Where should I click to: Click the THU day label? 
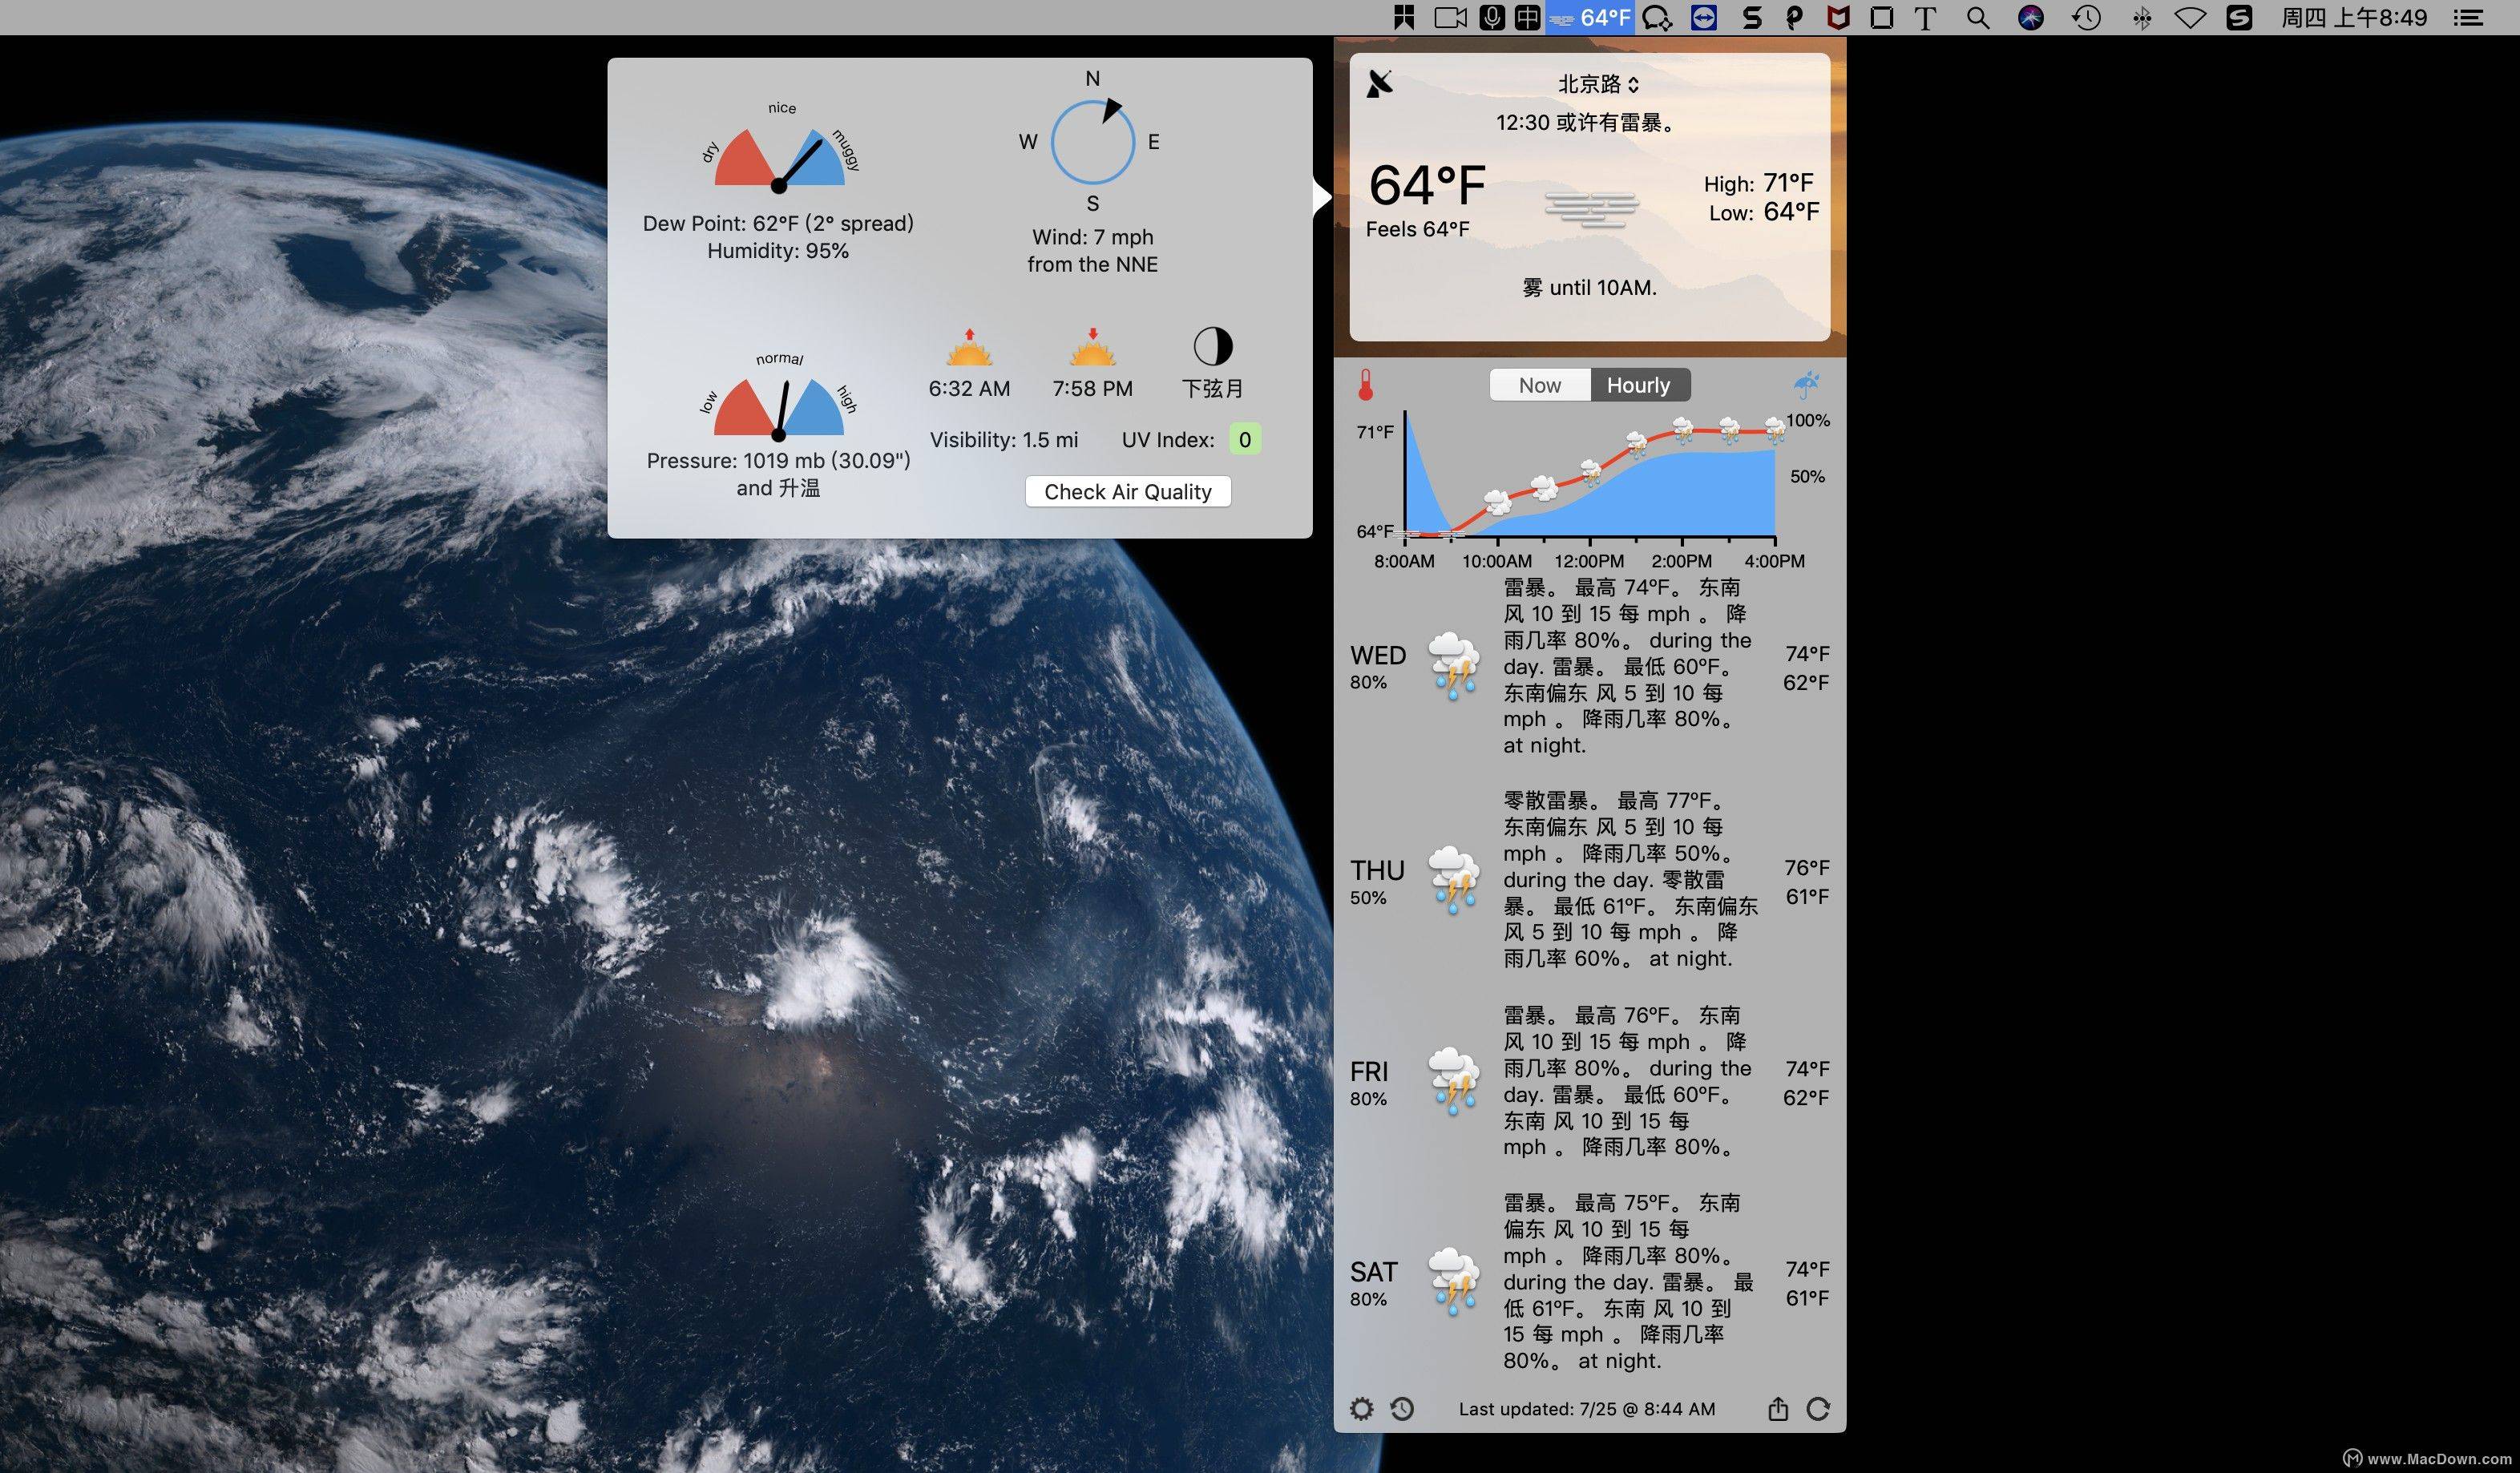pyautogui.click(x=1378, y=870)
